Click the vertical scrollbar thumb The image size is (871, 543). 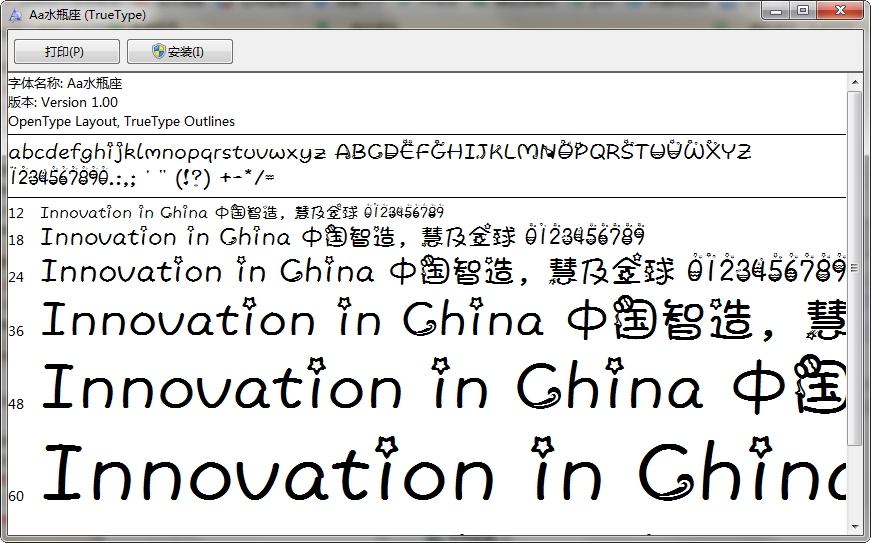pos(855,268)
